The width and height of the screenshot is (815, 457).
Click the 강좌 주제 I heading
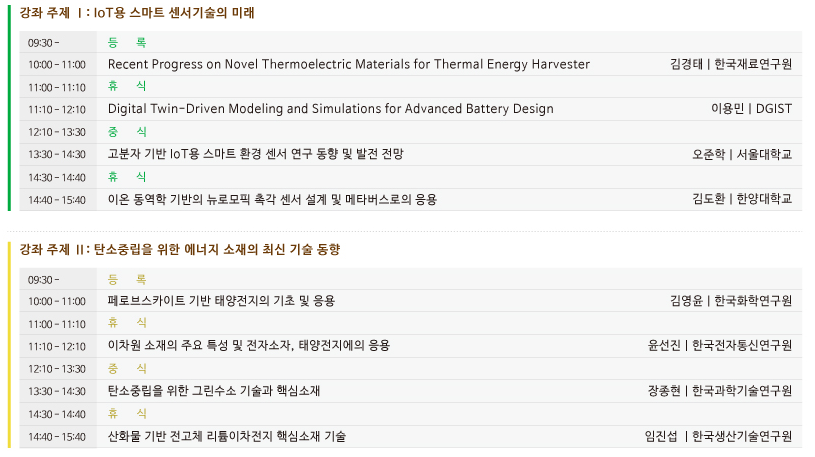point(137,13)
